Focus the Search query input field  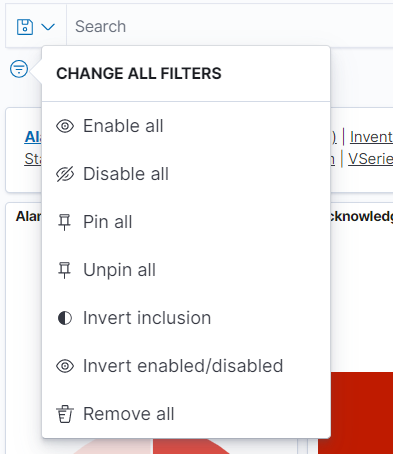230,26
